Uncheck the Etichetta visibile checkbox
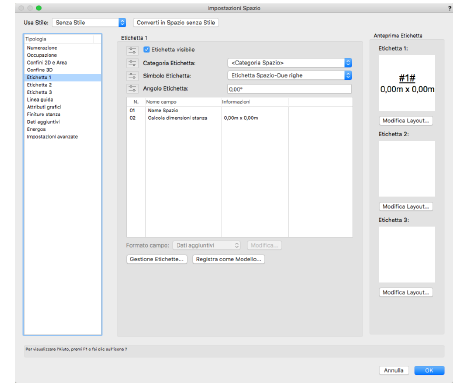 pos(146,50)
